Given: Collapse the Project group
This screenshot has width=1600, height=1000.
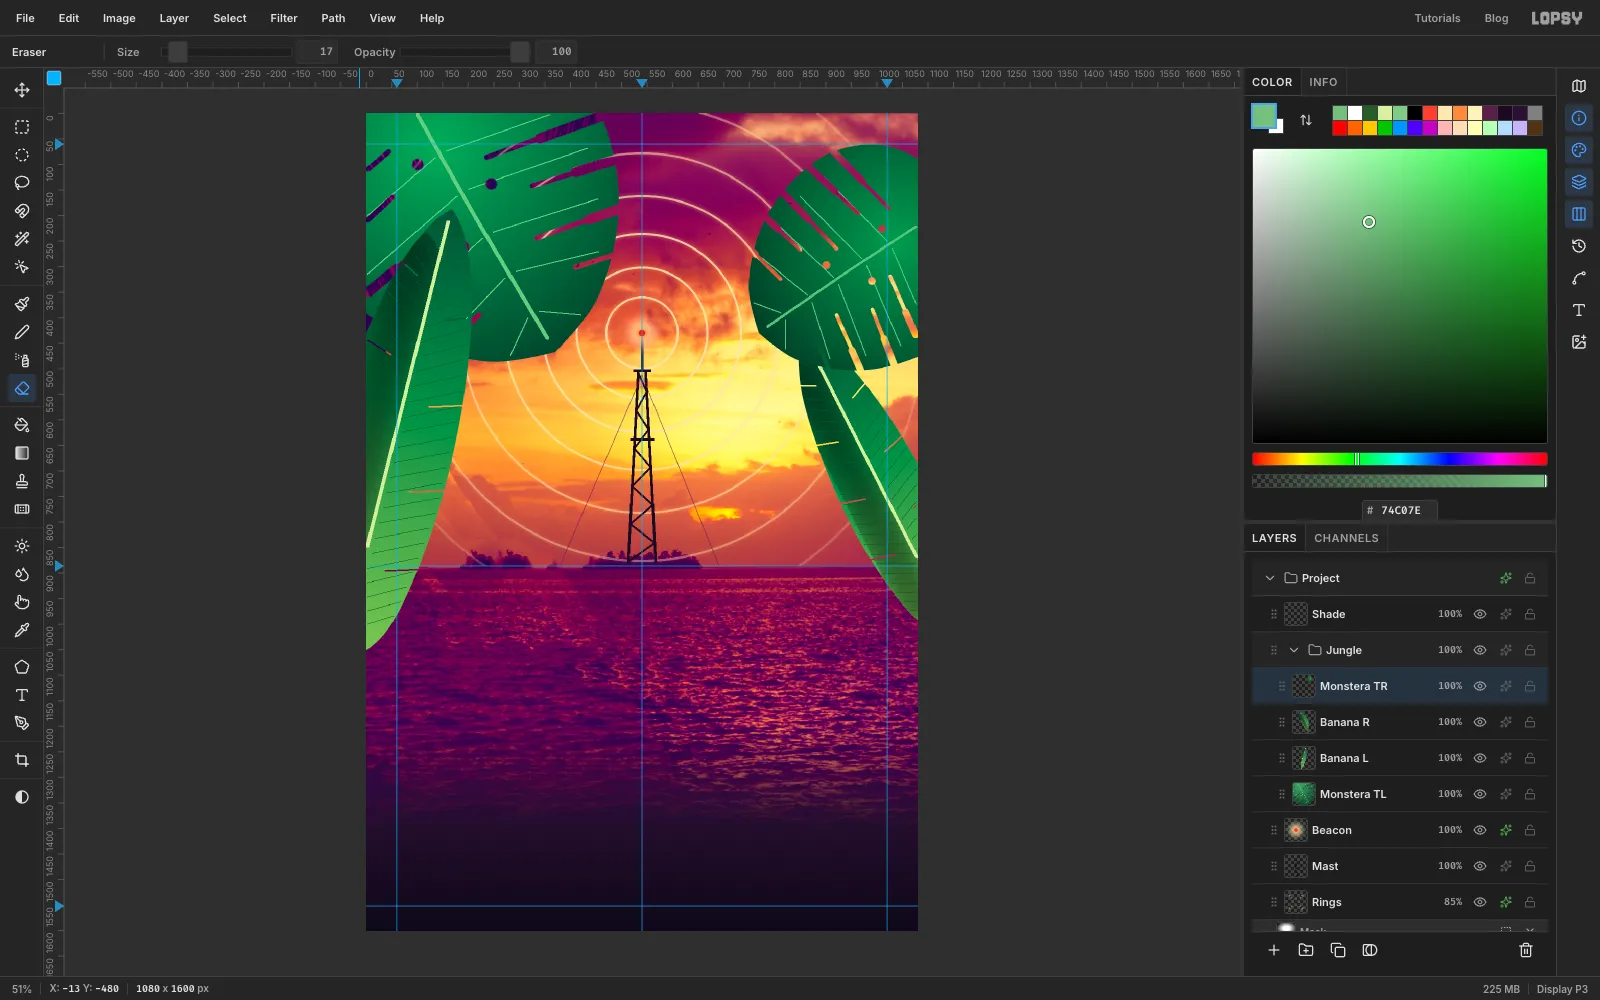Looking at the screenshot, I should pos(1270,578).
